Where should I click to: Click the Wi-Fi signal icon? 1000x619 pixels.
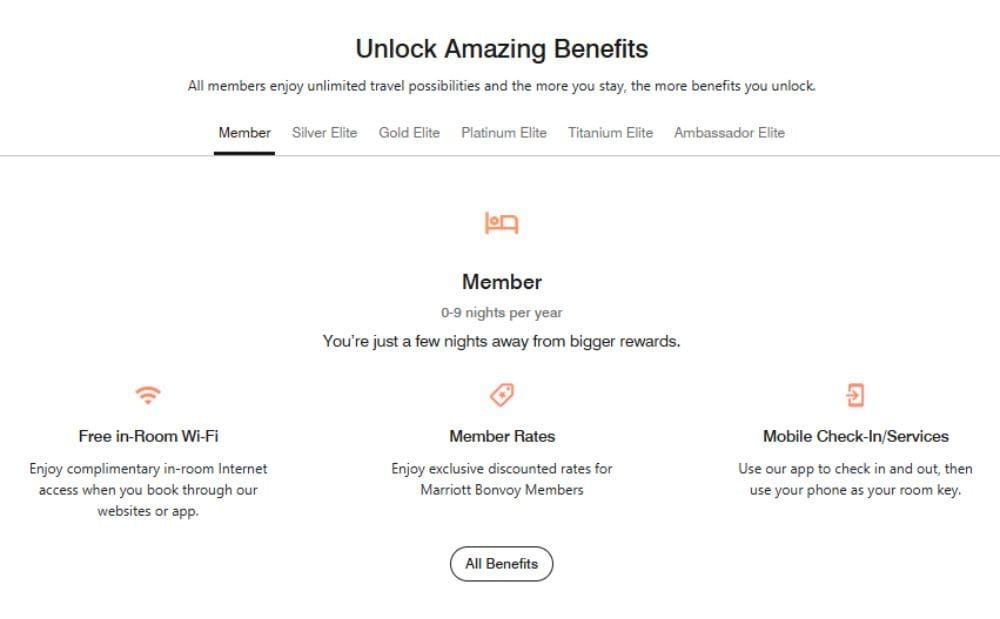[146, 394]
